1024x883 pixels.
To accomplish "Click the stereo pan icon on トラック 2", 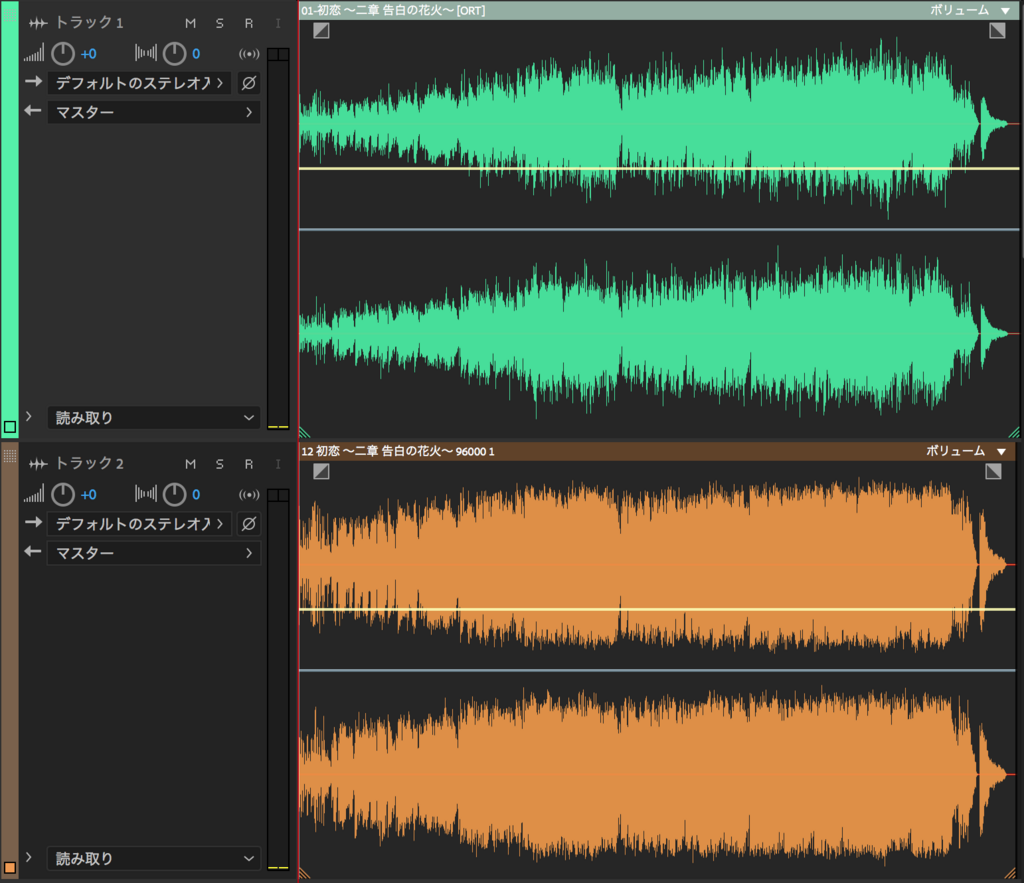I will (146, 494).
